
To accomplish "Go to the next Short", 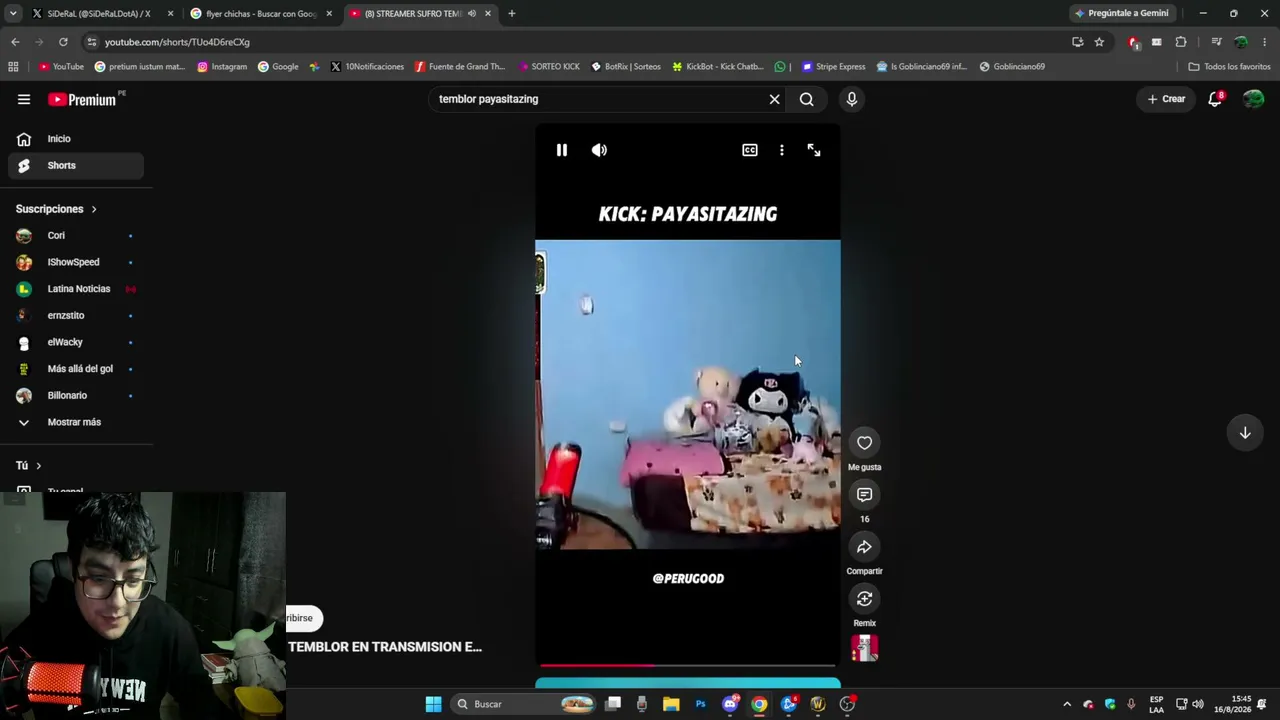I will tap(1245, 433).
